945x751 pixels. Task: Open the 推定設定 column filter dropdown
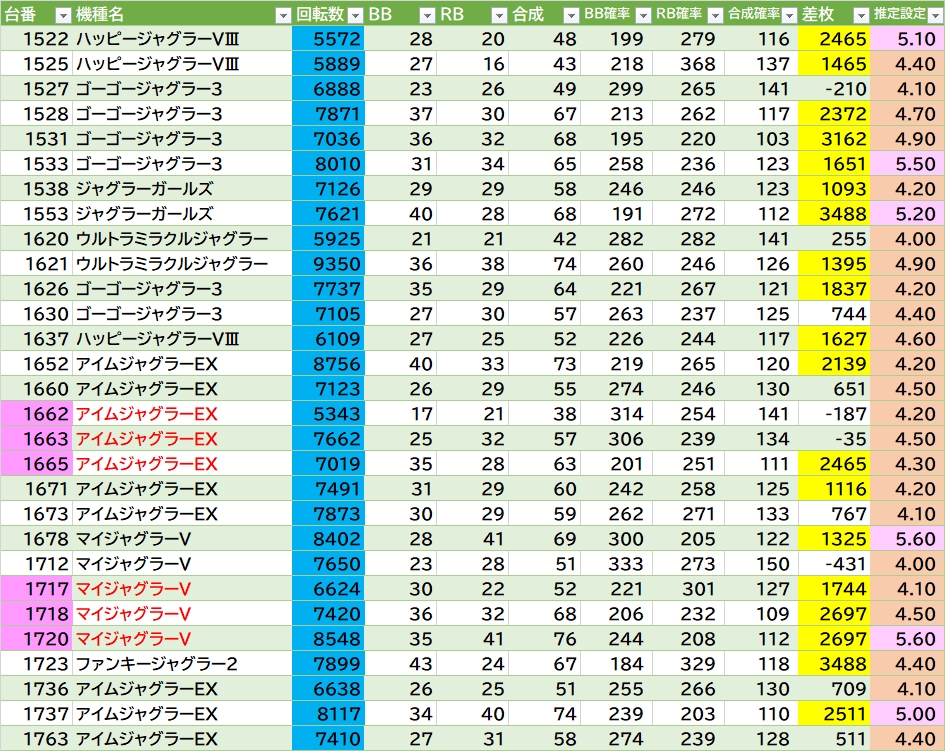(x=935, y=16)
